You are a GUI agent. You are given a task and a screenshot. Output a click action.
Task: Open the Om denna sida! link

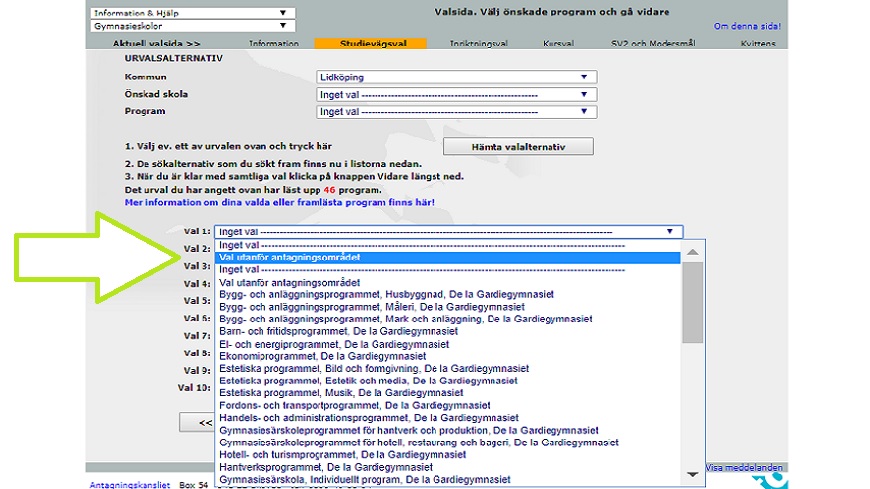(747, 26)
